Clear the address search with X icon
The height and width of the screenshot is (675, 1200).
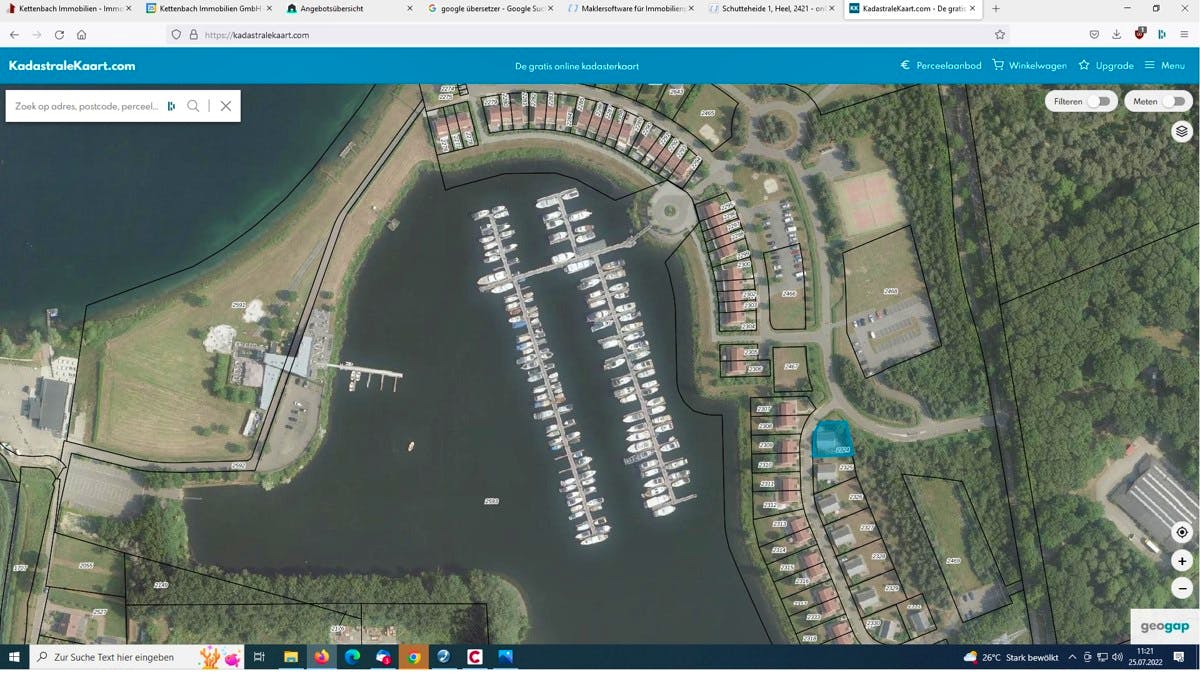[x=226, y=106]
